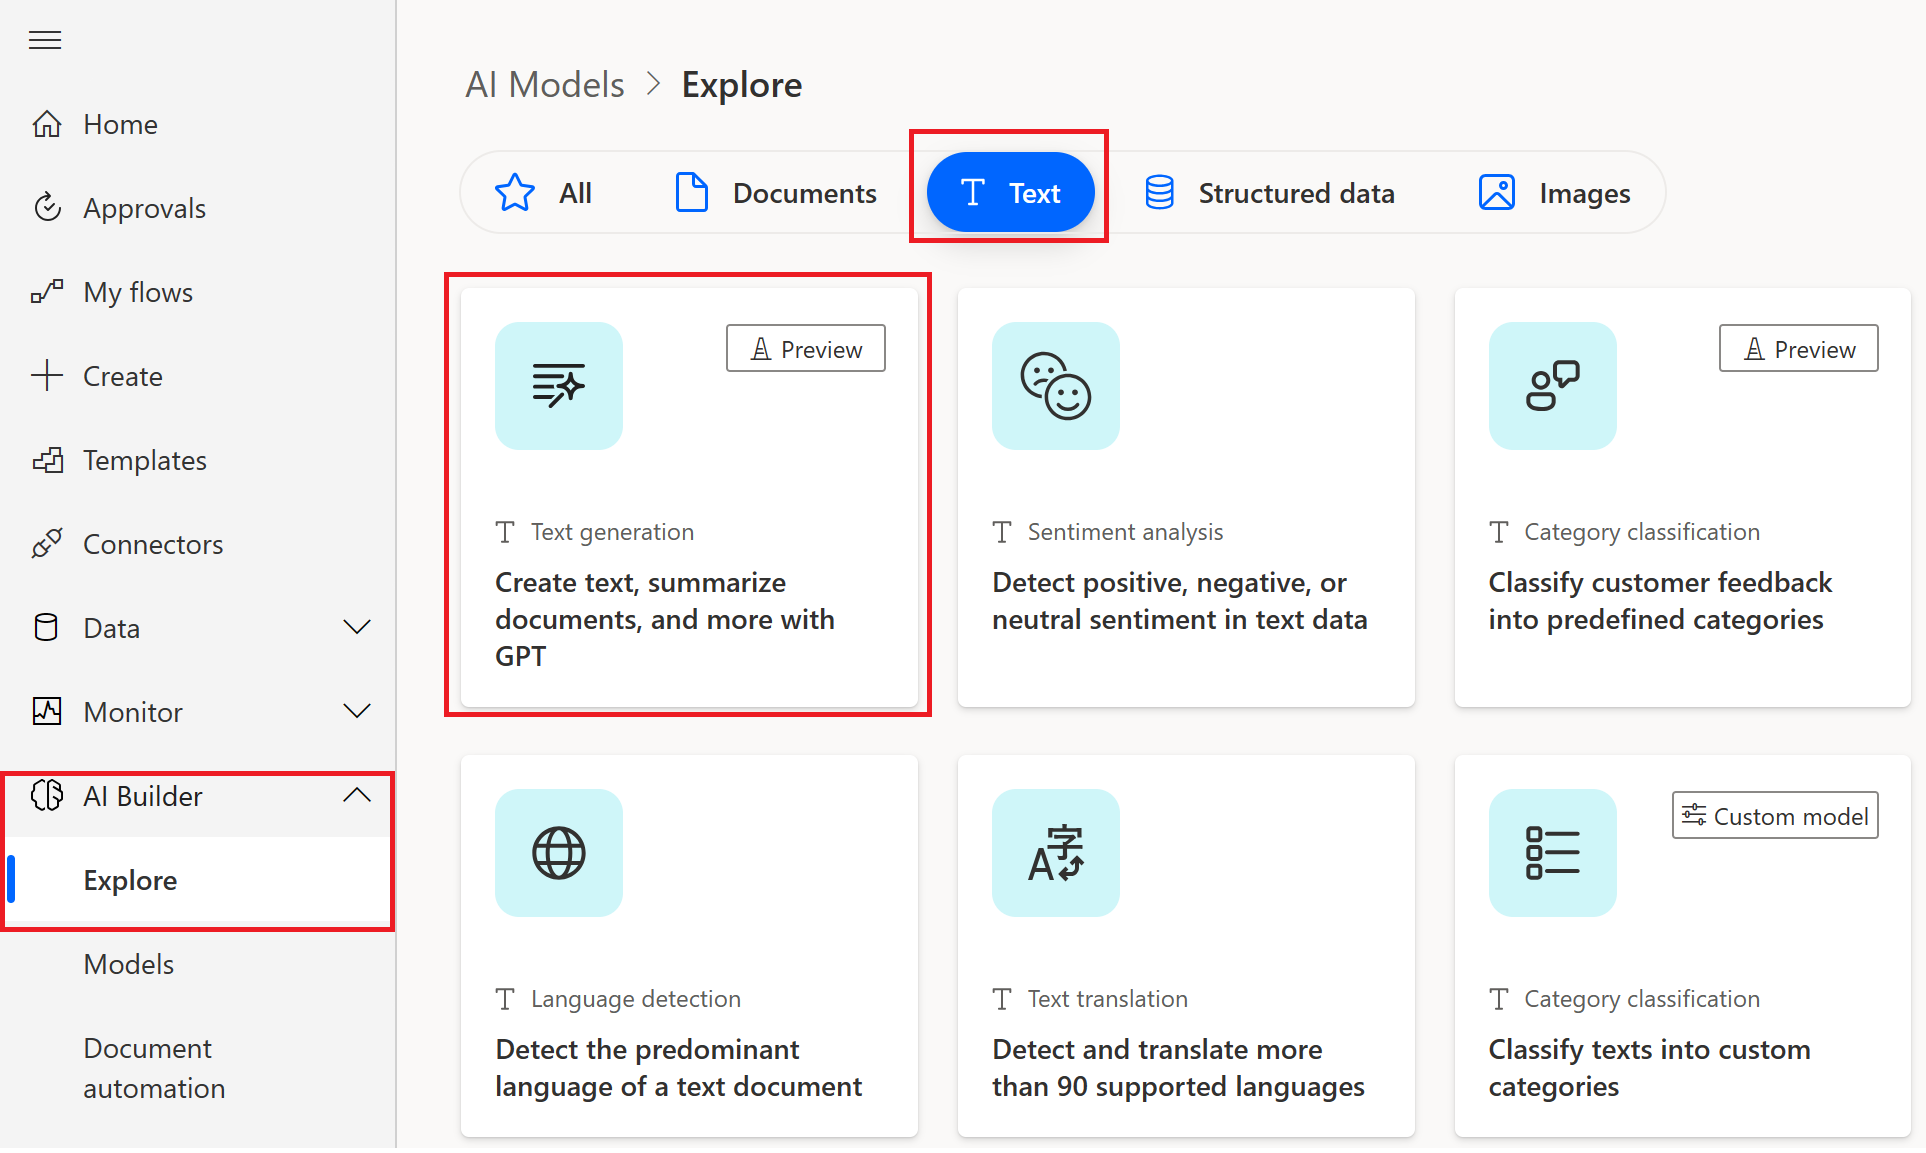Select the Text filter tab
This screenshot has height=1153, width=1926.
[x=1012, y=192]
